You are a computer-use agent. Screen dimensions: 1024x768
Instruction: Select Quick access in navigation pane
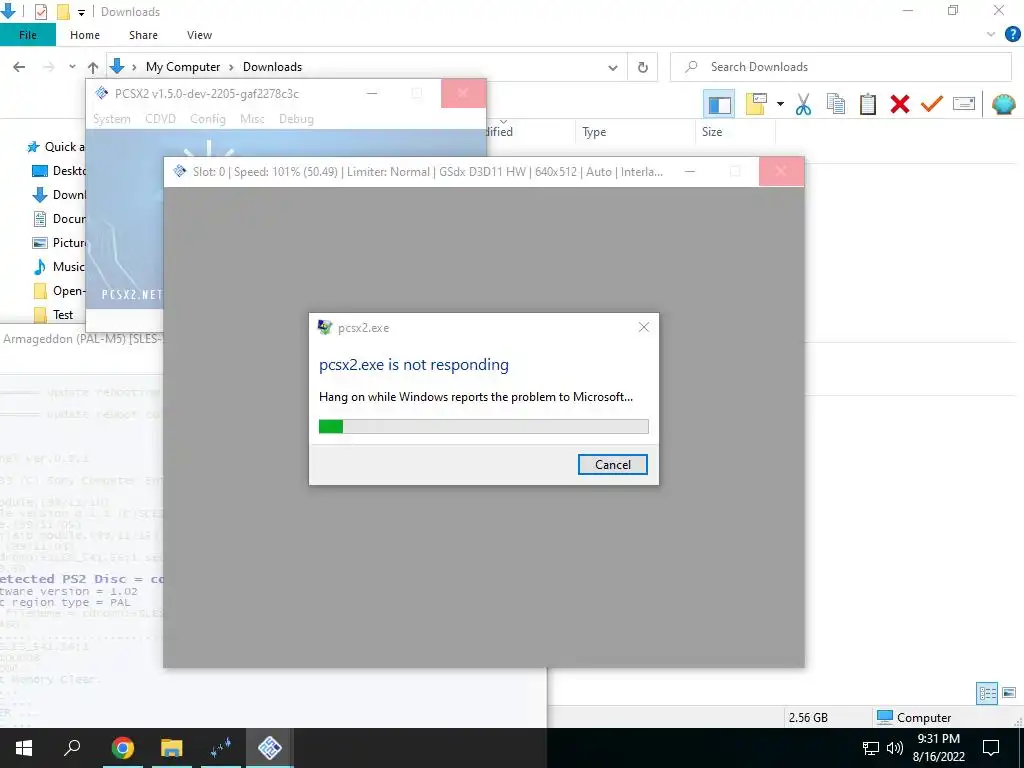(x=56, y=146)
